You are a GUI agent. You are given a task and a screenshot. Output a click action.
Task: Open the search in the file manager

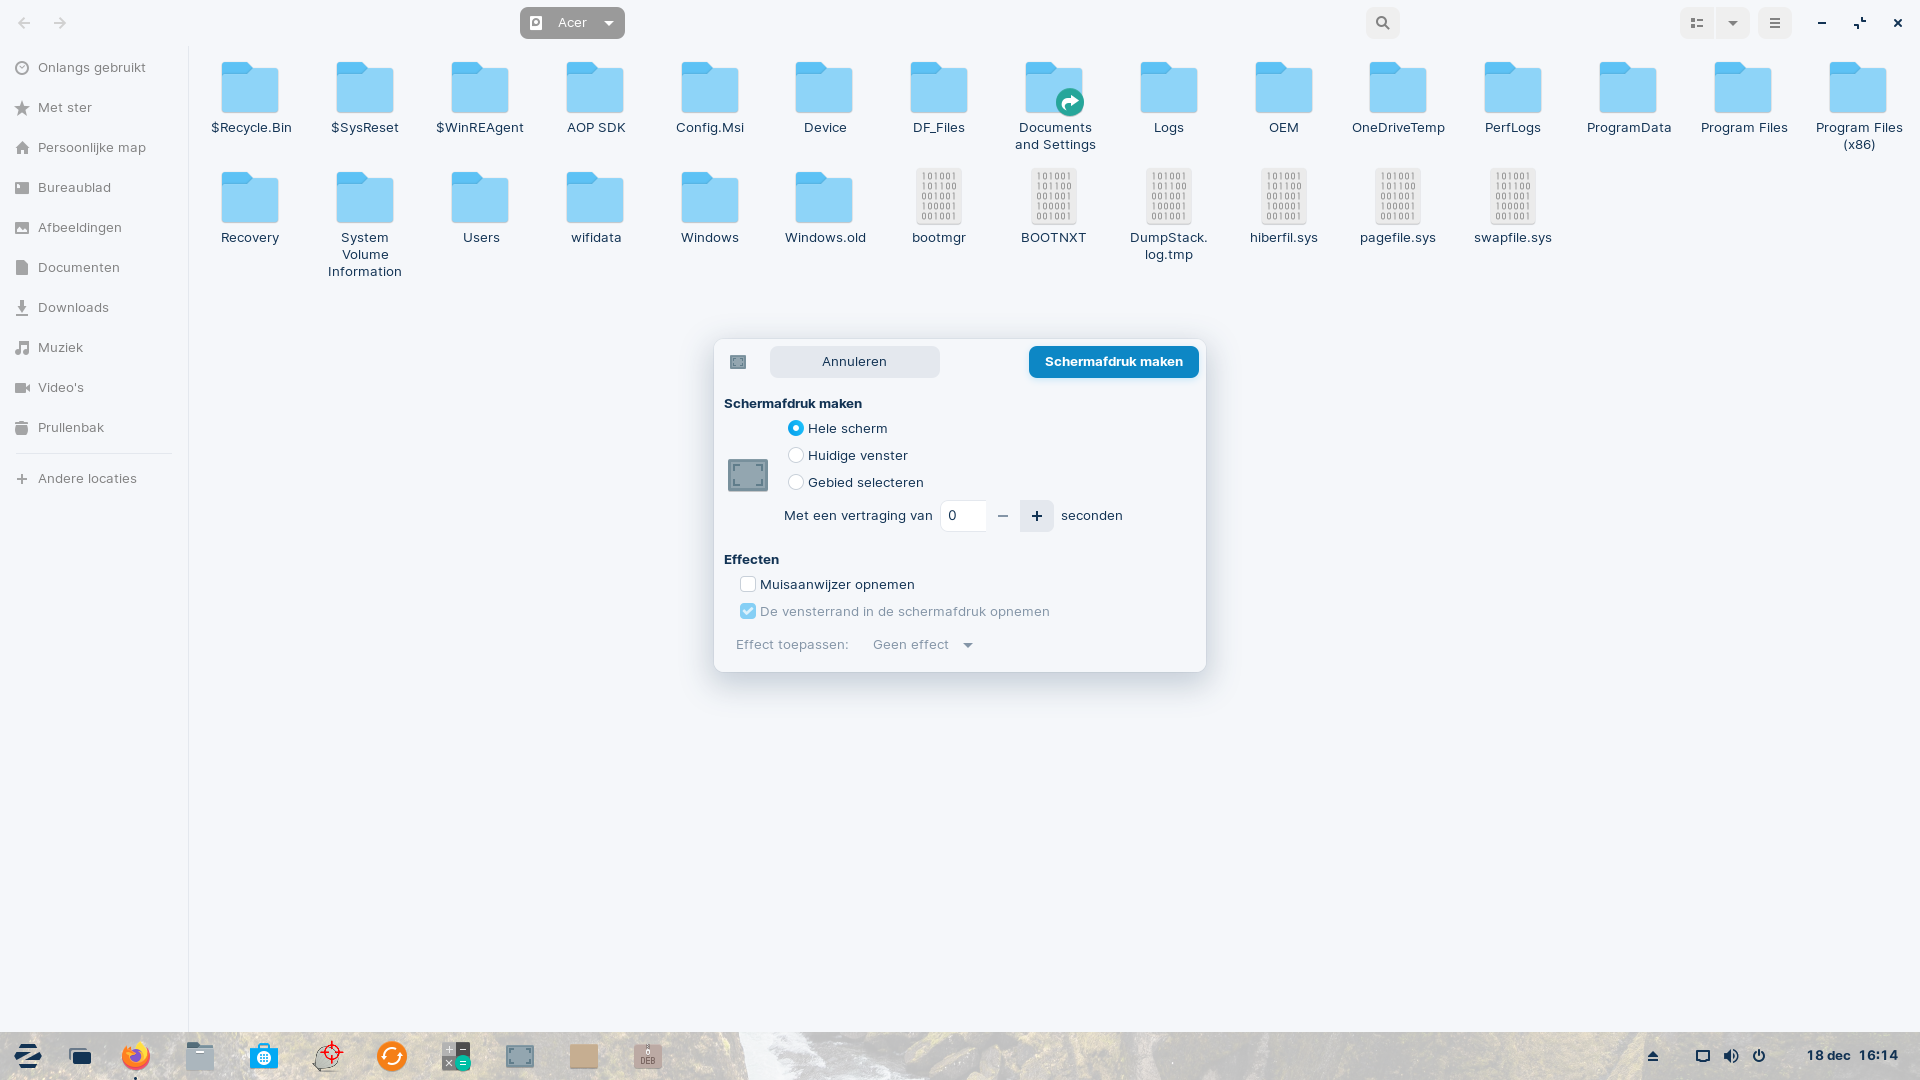pyautogui.click(x=1382, y=23)
